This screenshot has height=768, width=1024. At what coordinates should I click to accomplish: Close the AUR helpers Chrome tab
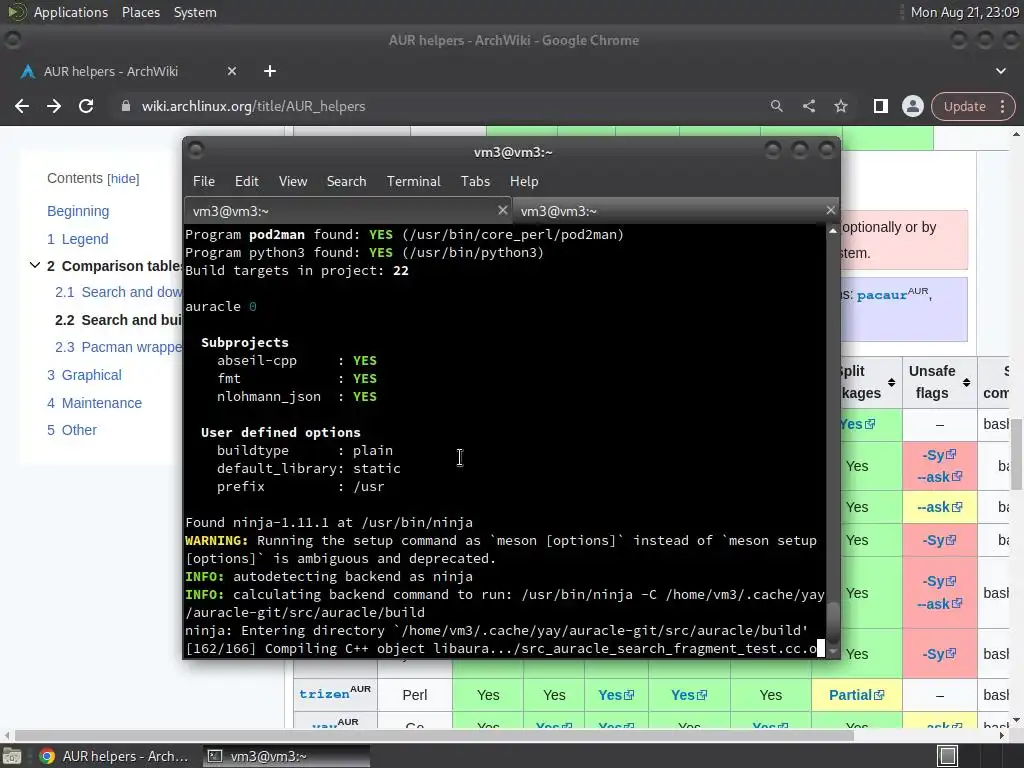[232, 71]
